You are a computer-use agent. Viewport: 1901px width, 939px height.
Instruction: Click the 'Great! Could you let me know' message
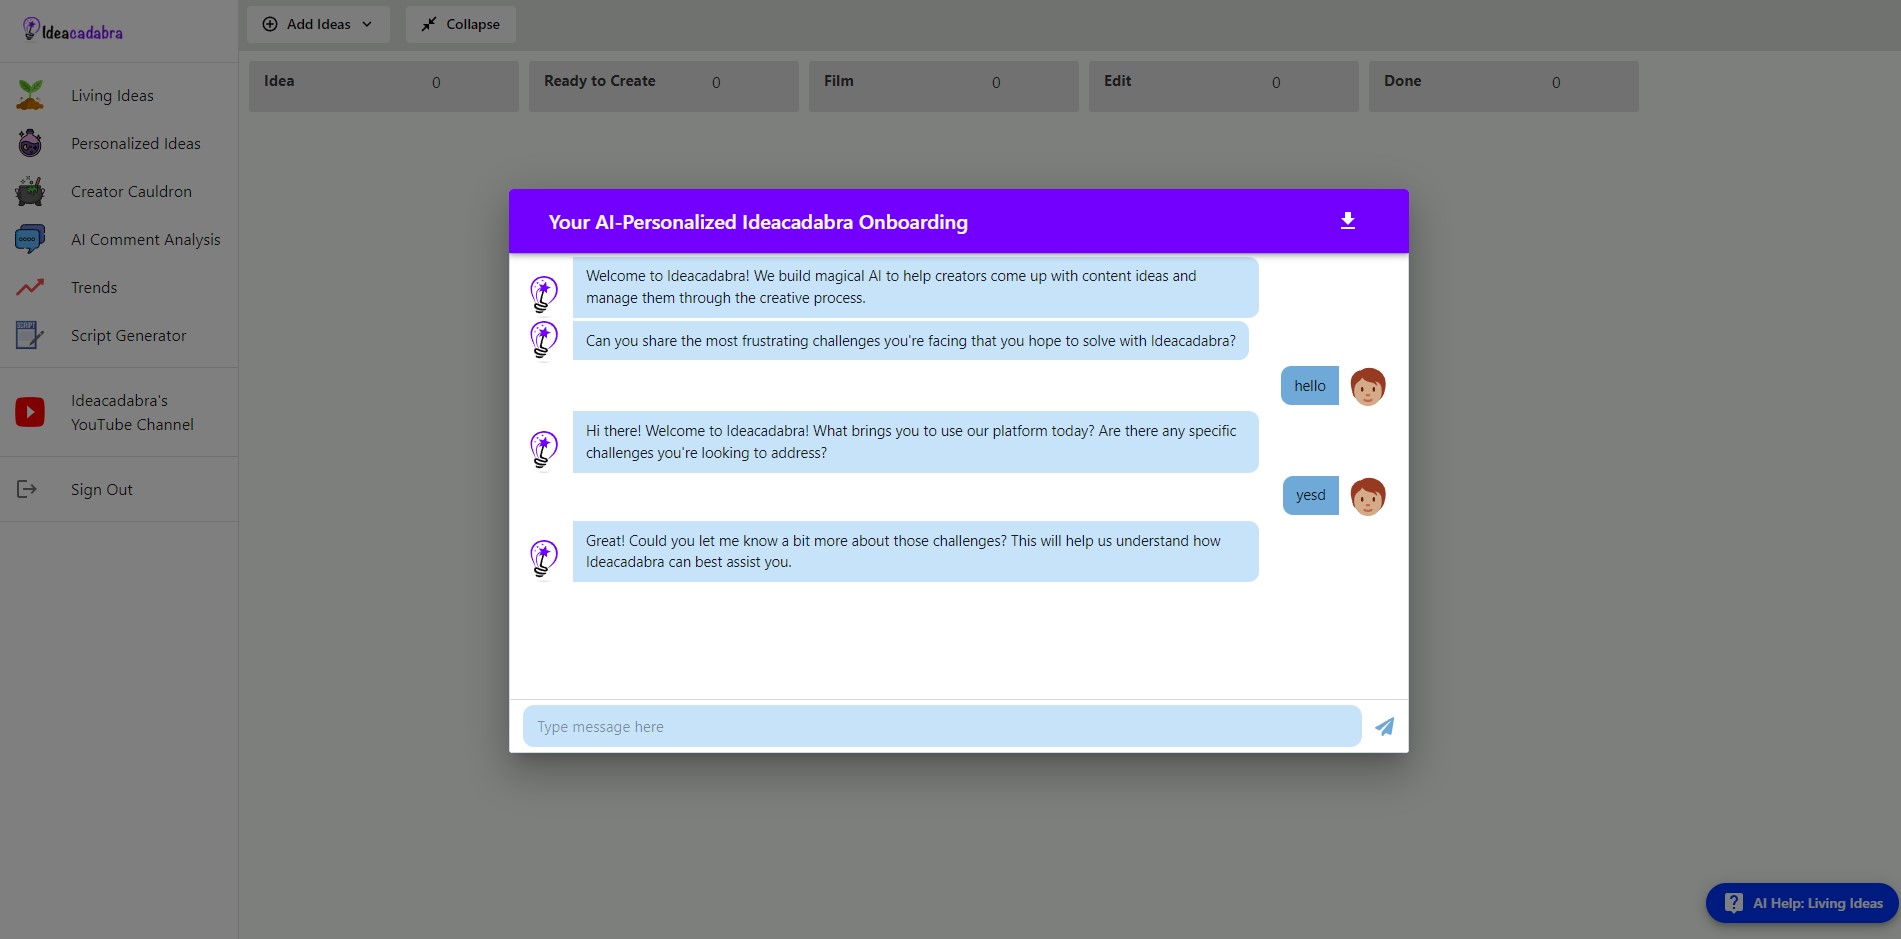(x=915, y=551)
